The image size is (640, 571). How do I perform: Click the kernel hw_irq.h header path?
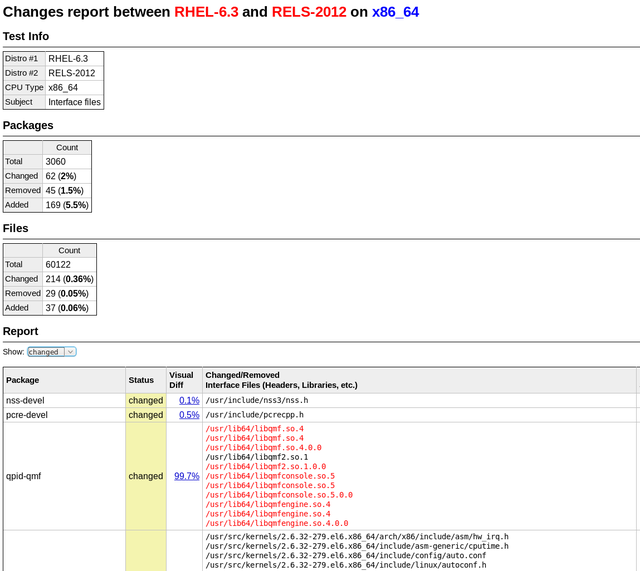pos(357,536)
